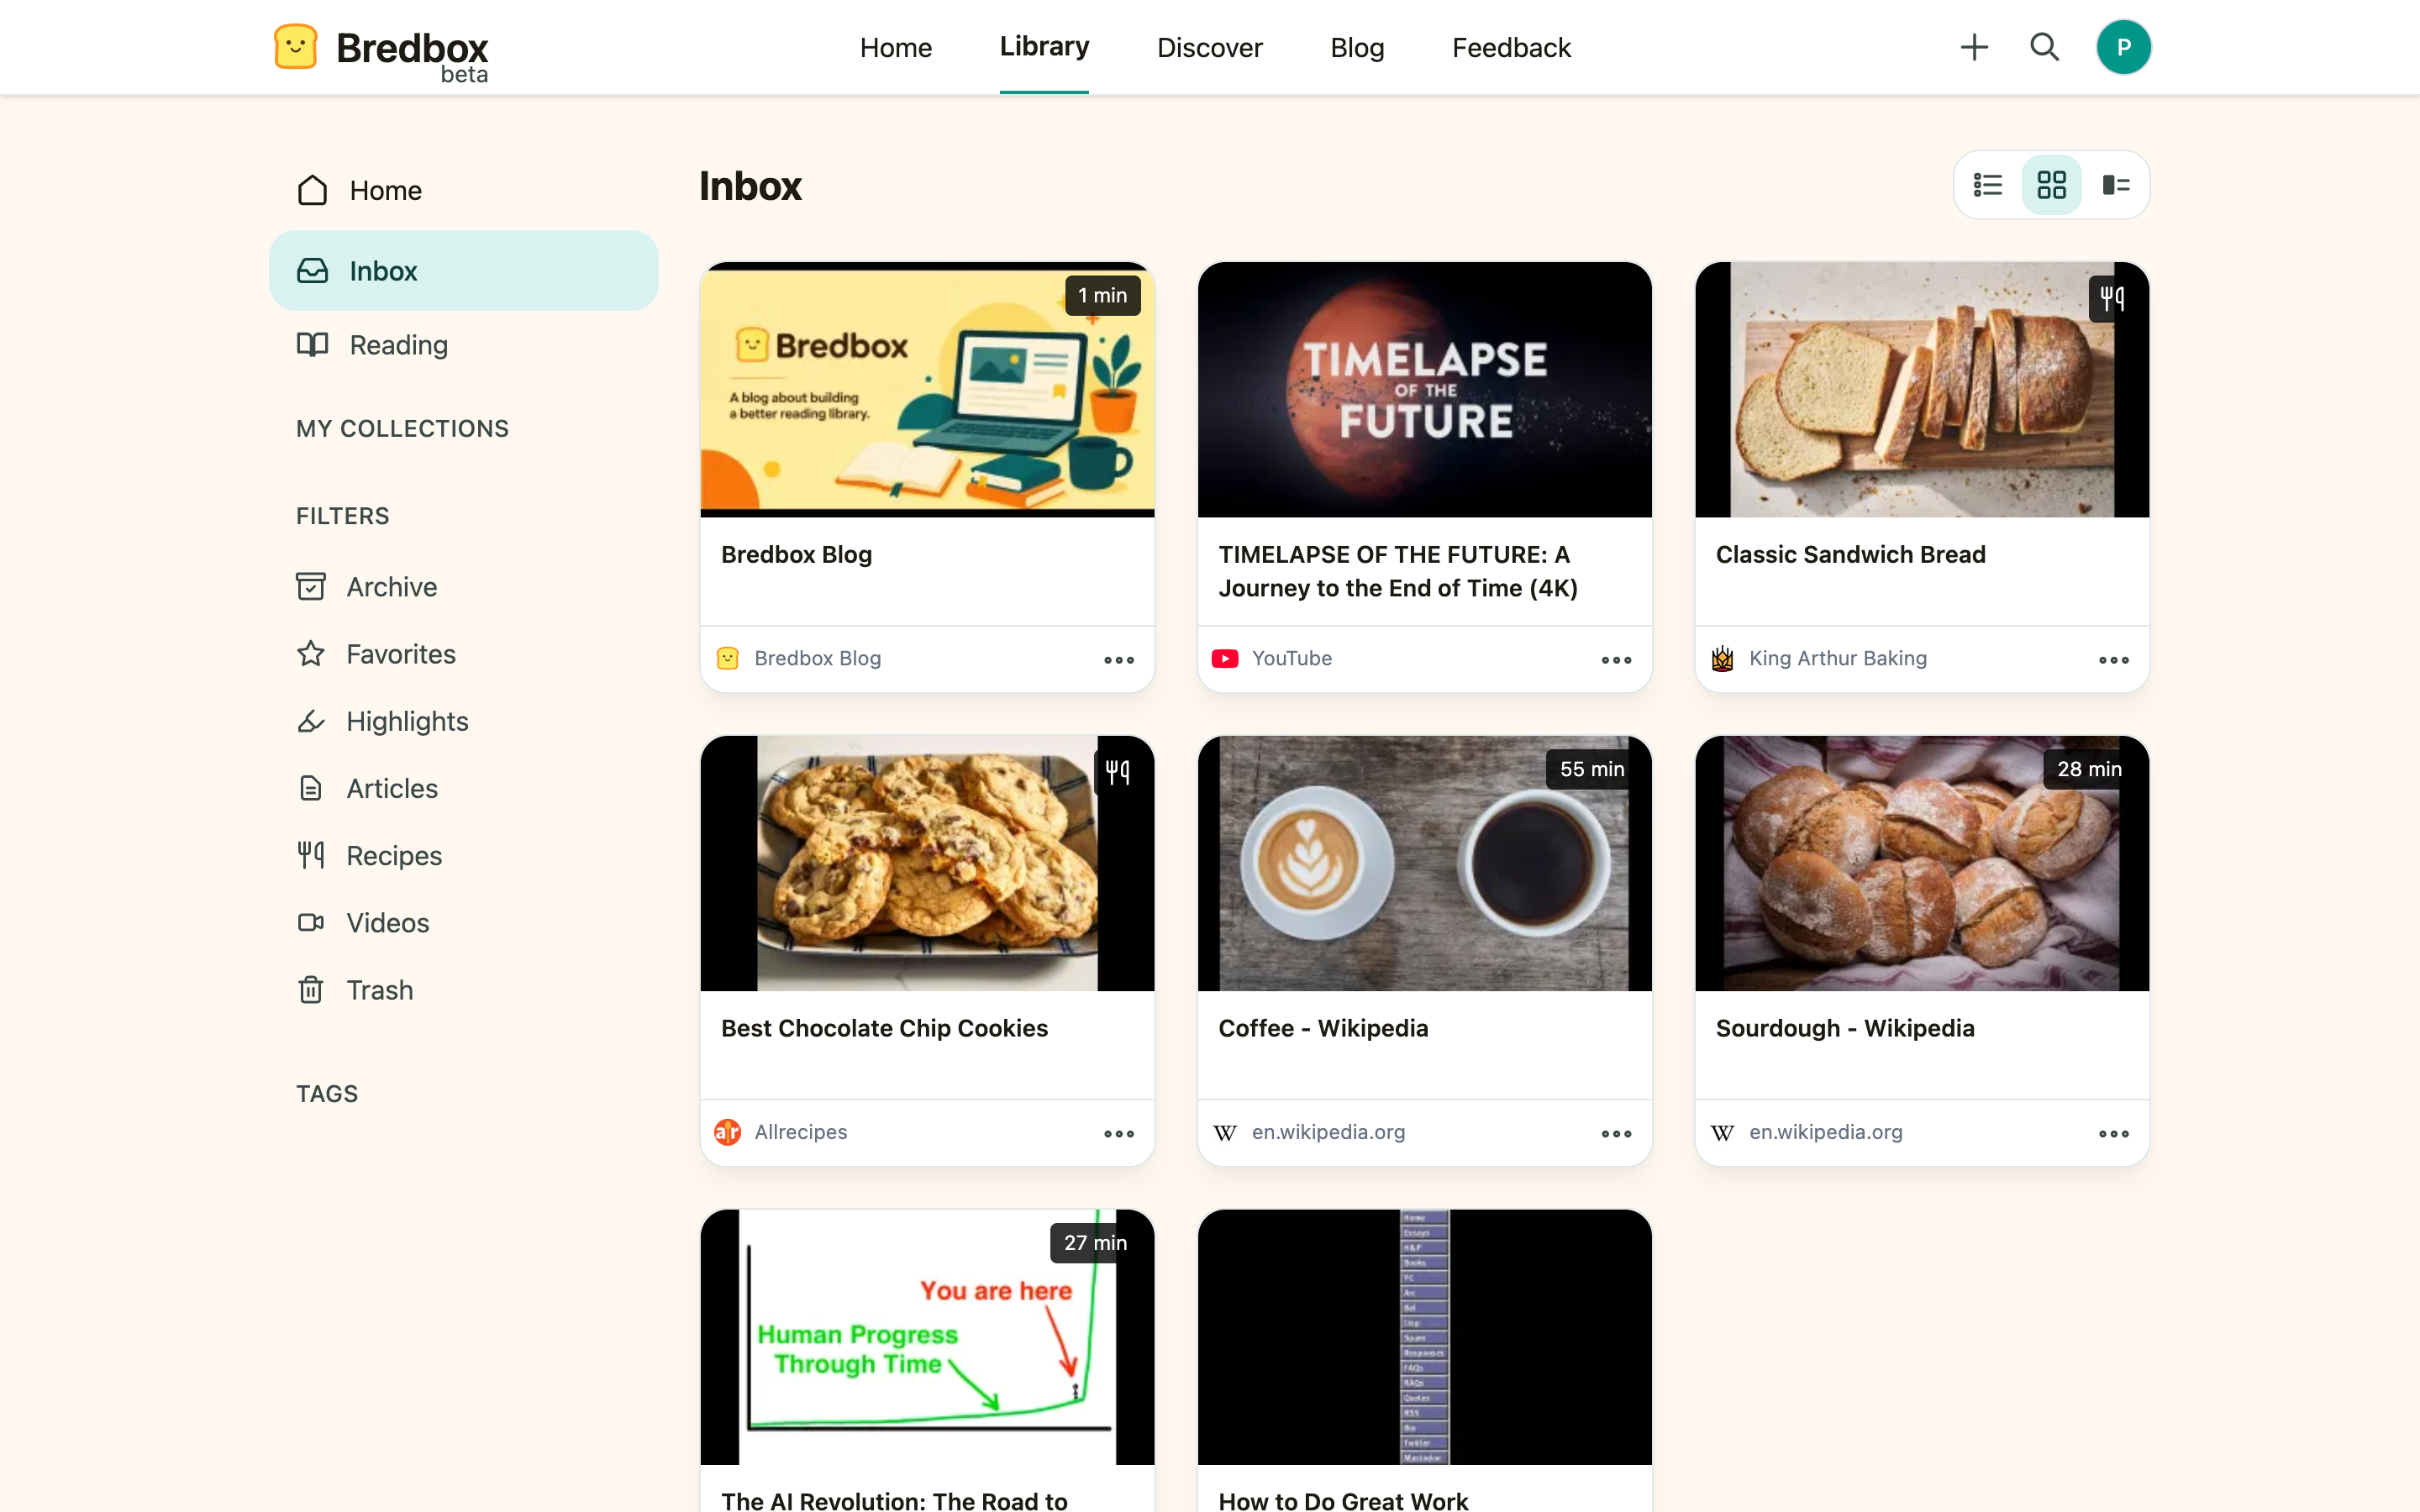Image resolution: width=2420 pixels, height=1512 pixels.
Task: Select Inbox in the sidebar
Action: click(463, 271)
